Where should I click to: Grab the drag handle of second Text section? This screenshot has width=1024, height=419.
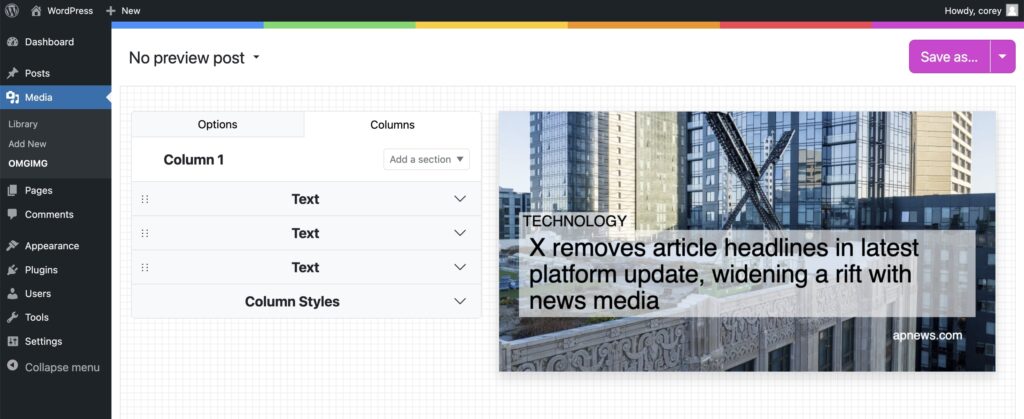pos(145,233)
